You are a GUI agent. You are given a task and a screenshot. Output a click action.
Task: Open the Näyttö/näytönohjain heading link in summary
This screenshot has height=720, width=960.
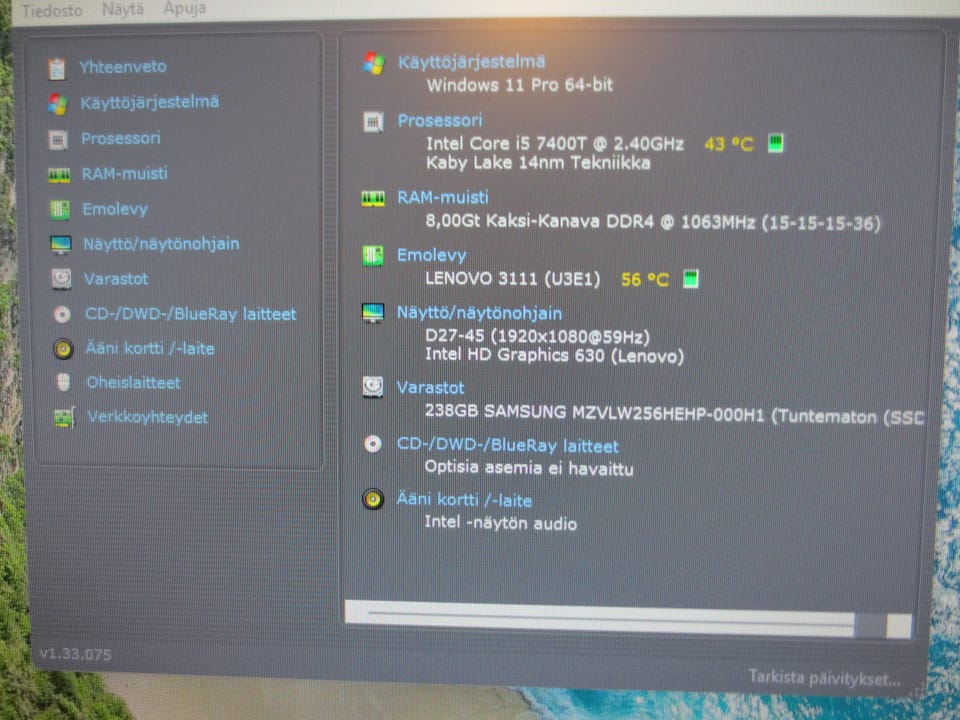coord(479,313)
